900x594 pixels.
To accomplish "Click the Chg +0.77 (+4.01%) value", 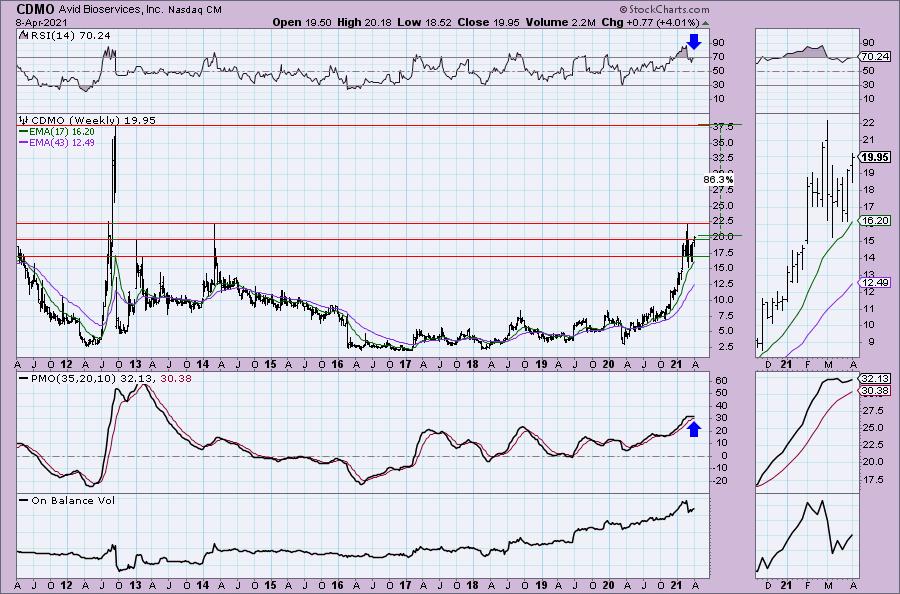I will pyautogui.click(x=650, y=22).
